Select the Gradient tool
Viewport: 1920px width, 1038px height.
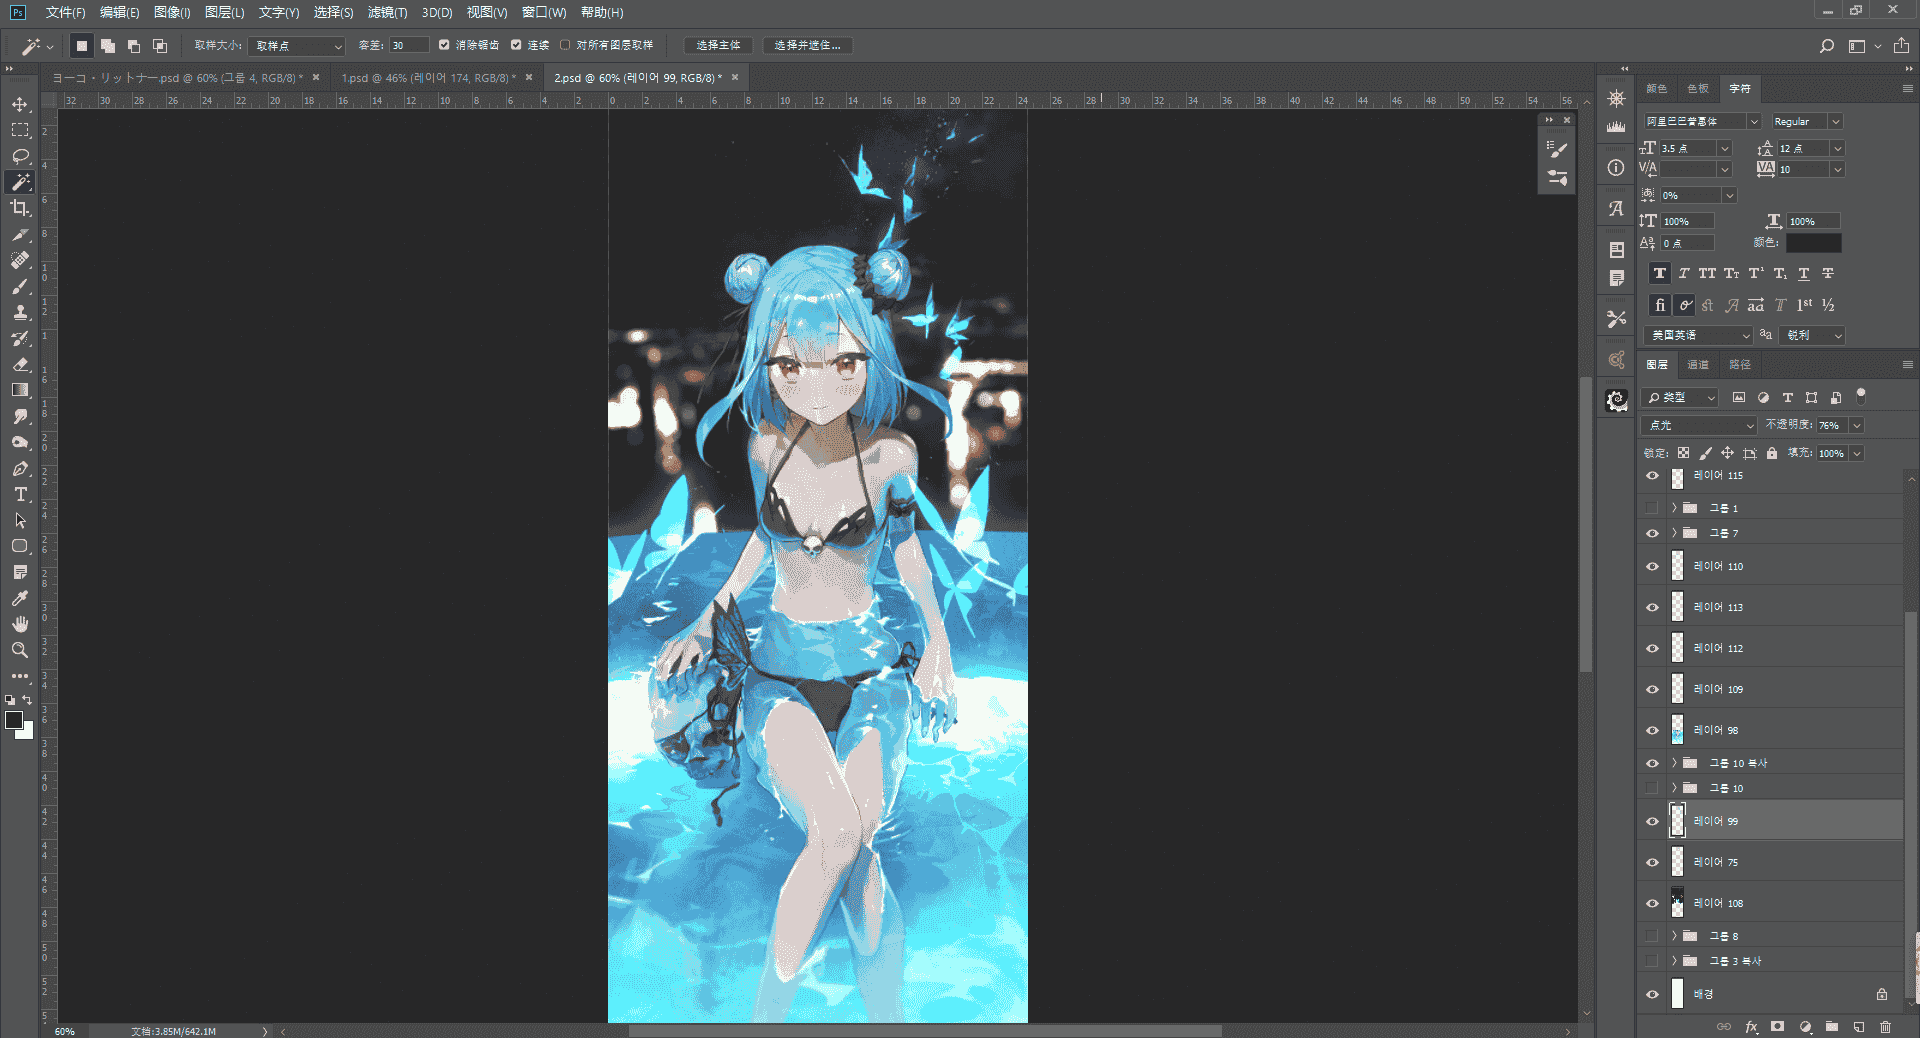[x=20, y=390]
